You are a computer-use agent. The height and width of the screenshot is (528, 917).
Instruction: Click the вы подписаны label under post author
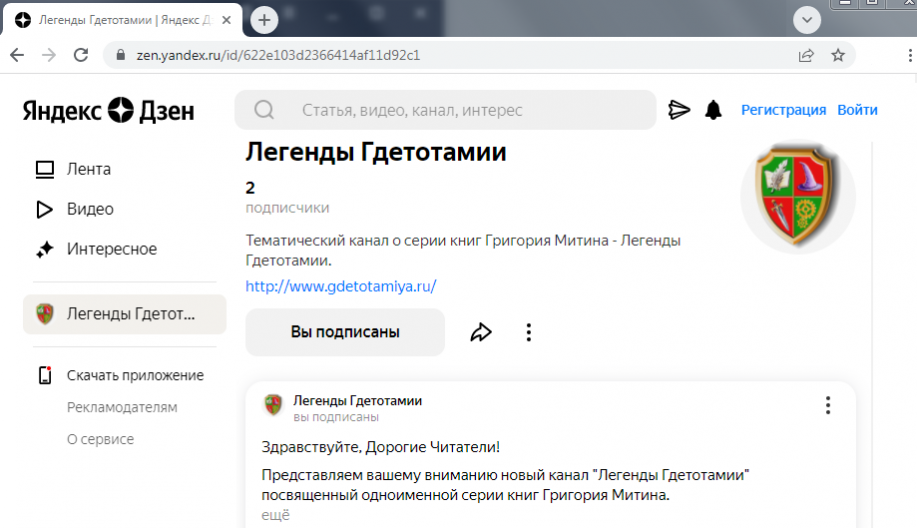pos(336,417)
